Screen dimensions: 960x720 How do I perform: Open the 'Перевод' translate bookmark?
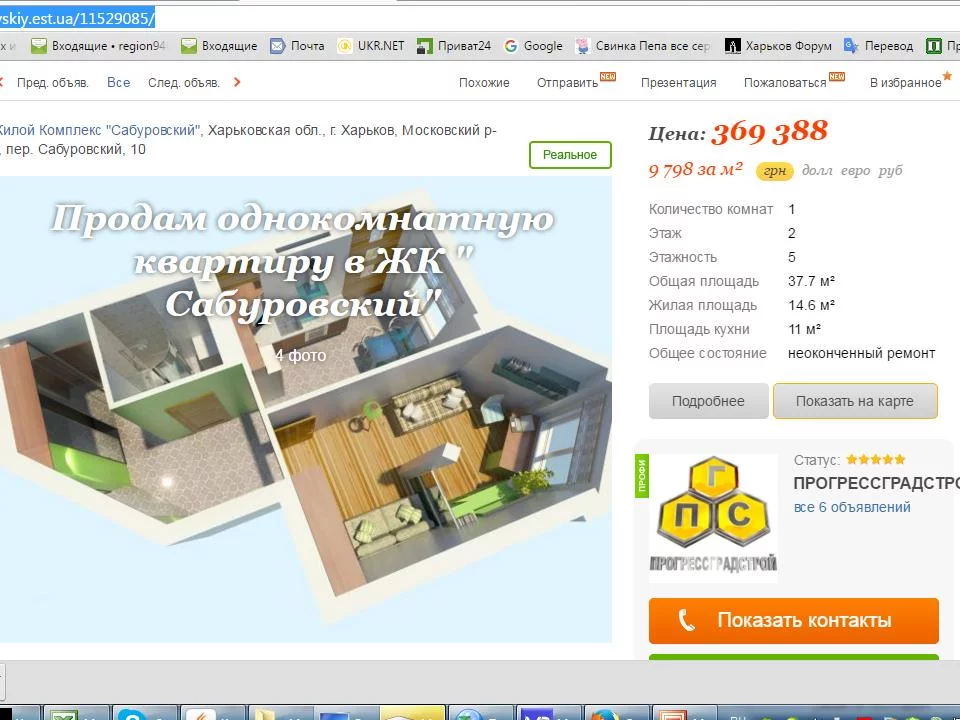tap(878, 46)
